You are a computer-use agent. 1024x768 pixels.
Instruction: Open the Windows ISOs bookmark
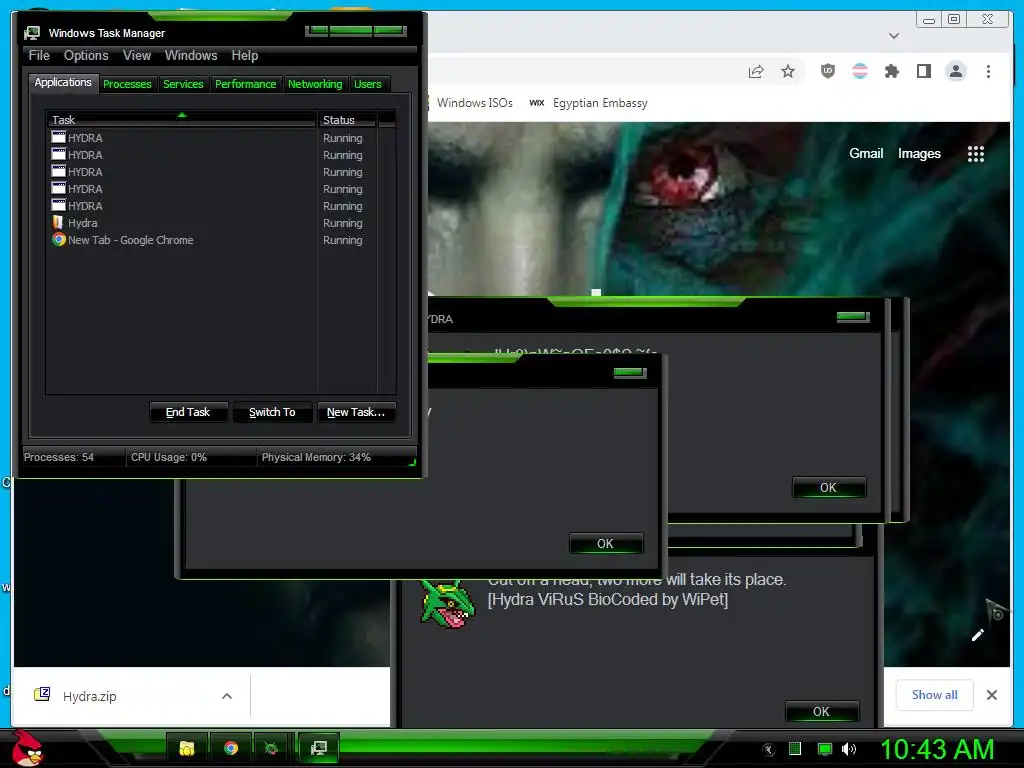474,103
